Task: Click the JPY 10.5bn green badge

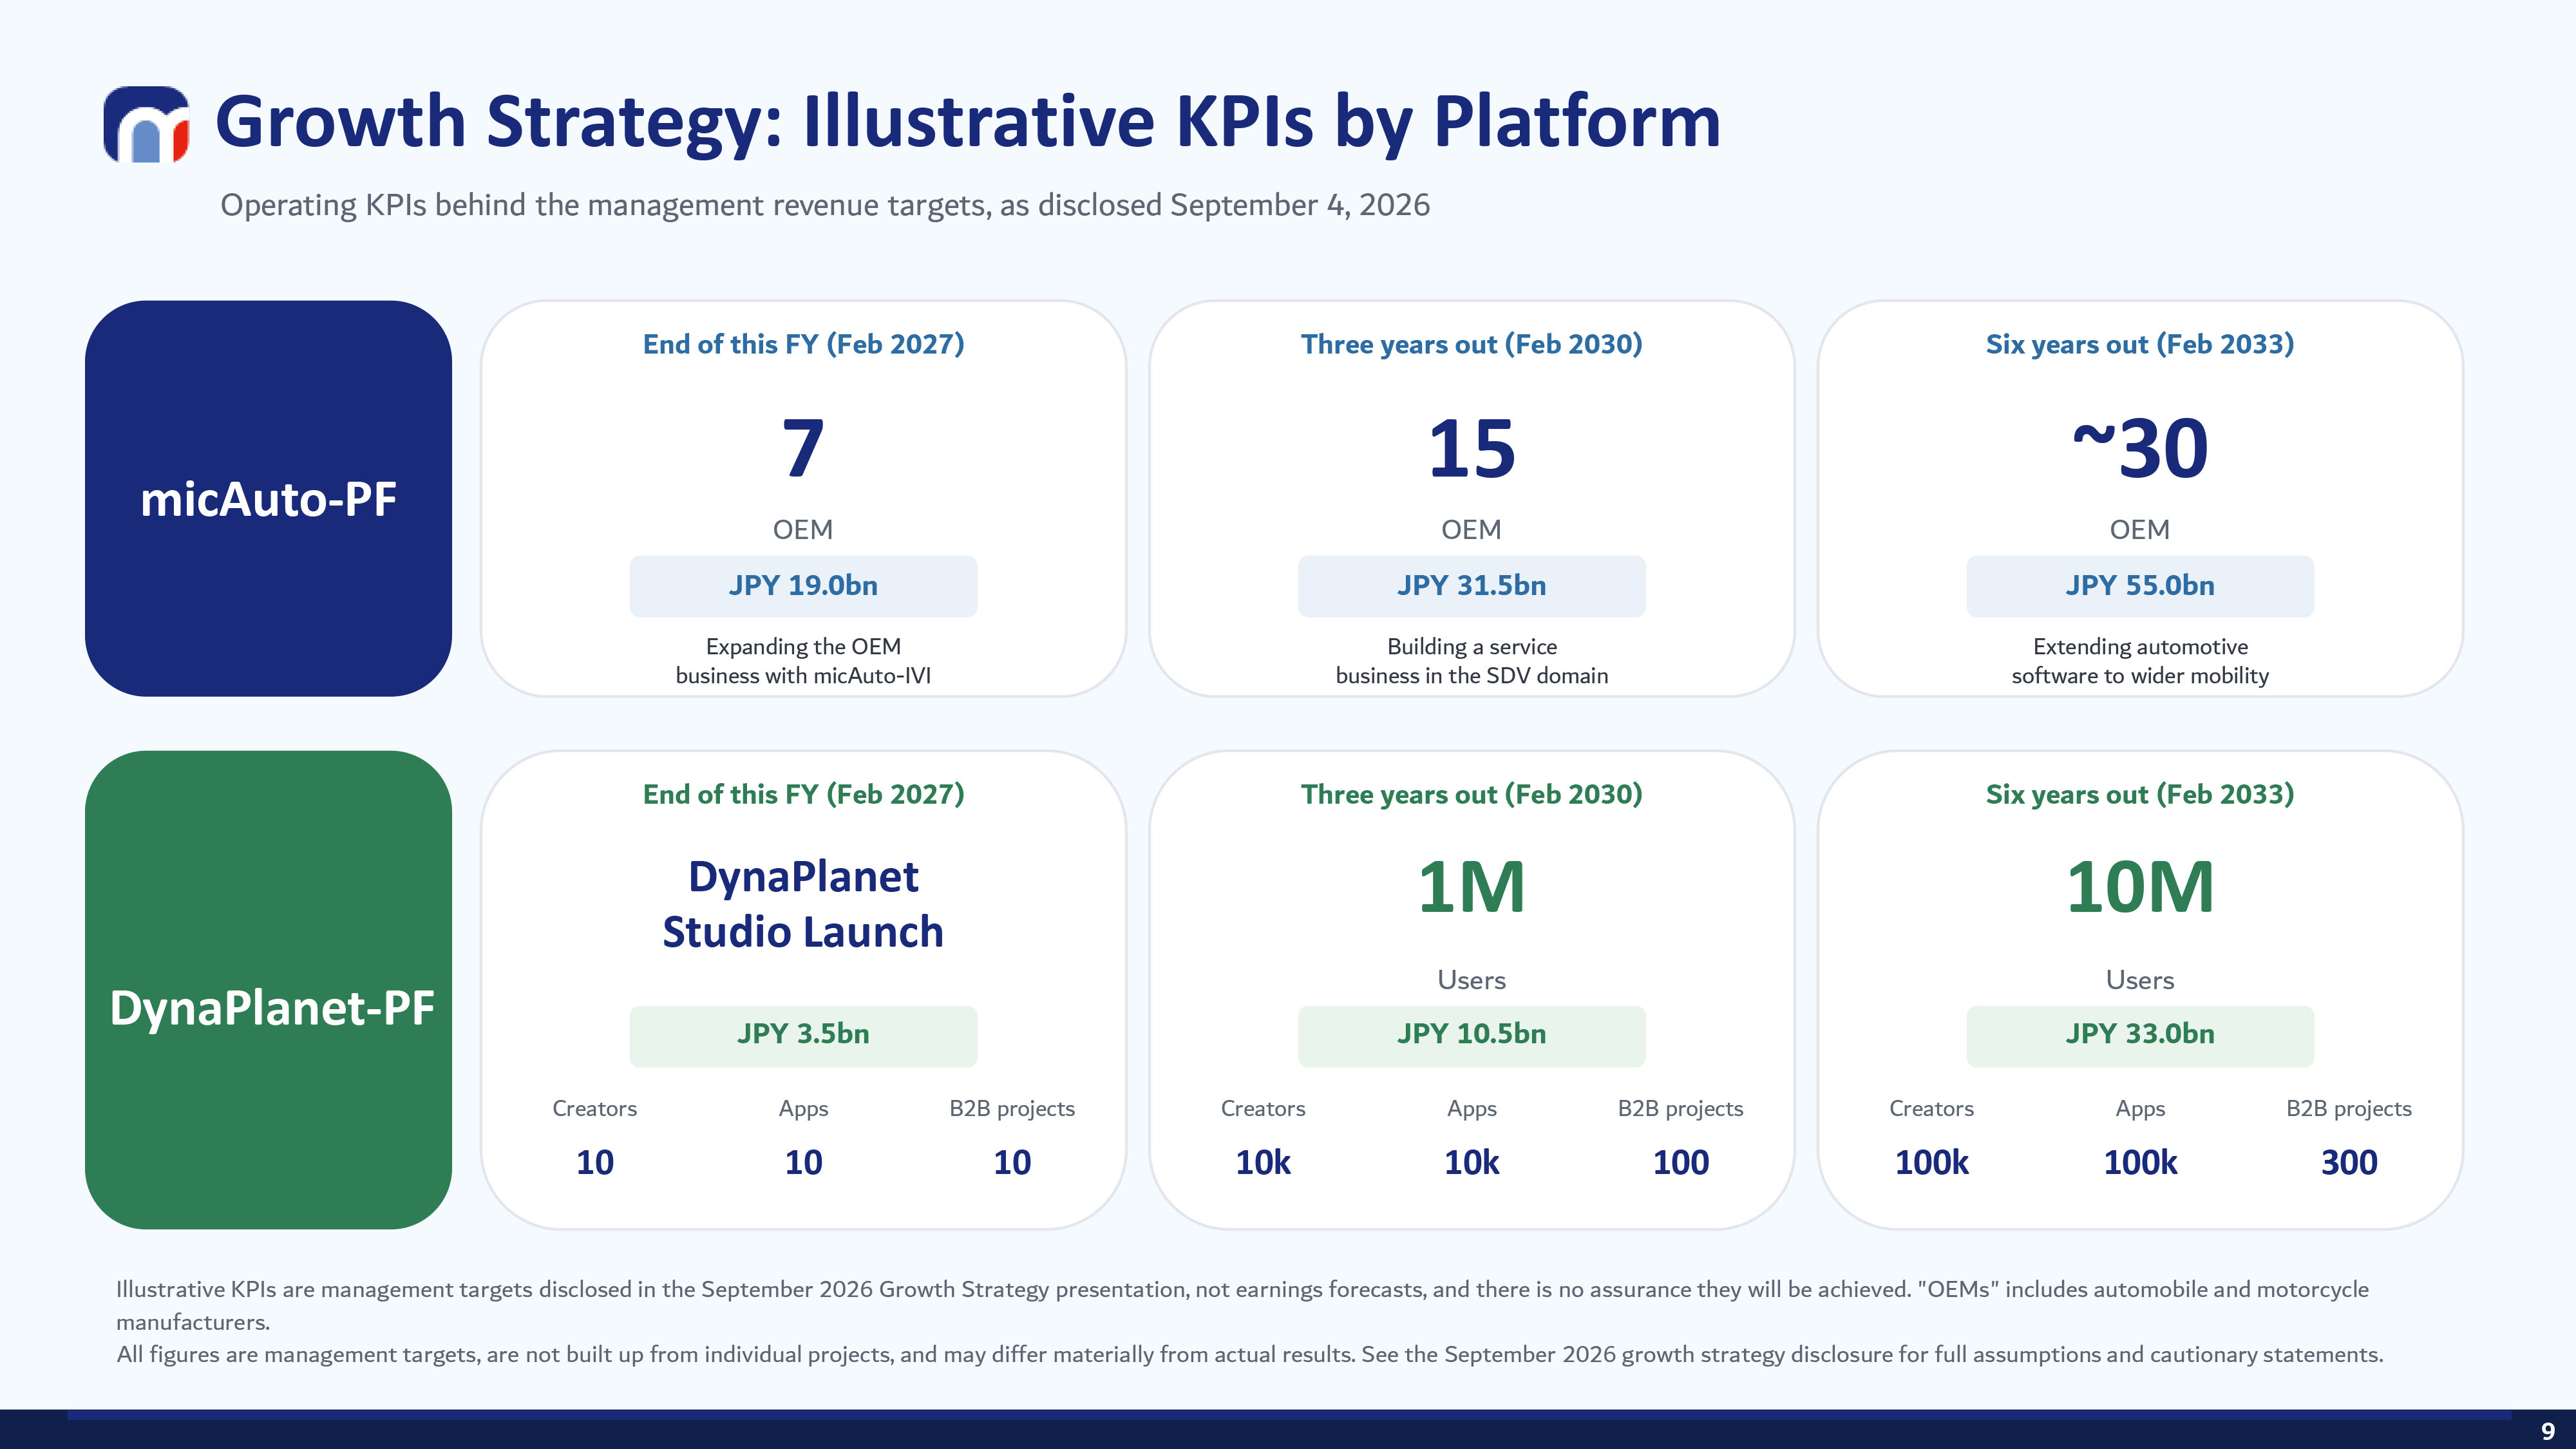Action: tap(1471, 1035)
